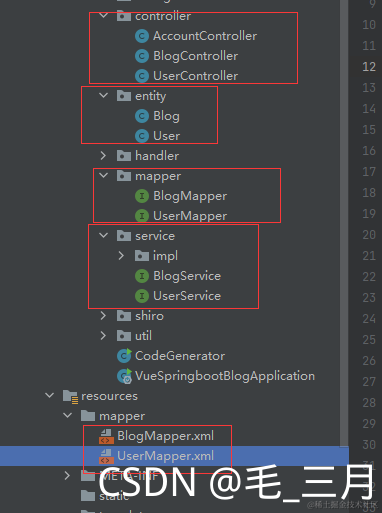
Task: Select BlogController in the project tree
Action: (196, 56)
